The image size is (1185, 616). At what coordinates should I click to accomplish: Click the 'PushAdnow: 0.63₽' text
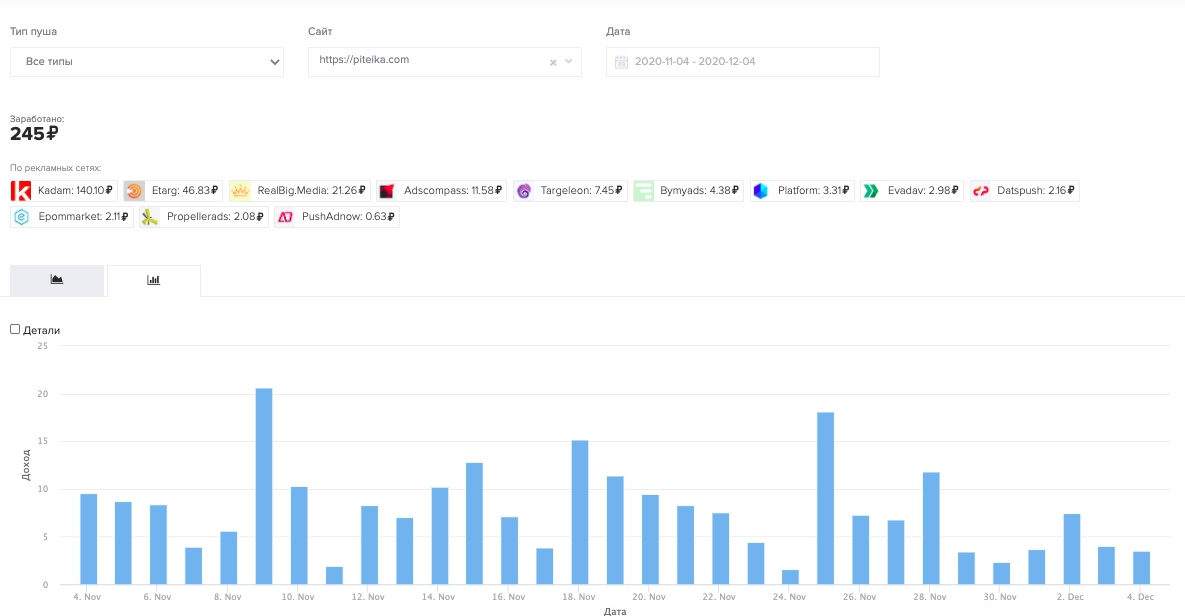coord(348,217)
